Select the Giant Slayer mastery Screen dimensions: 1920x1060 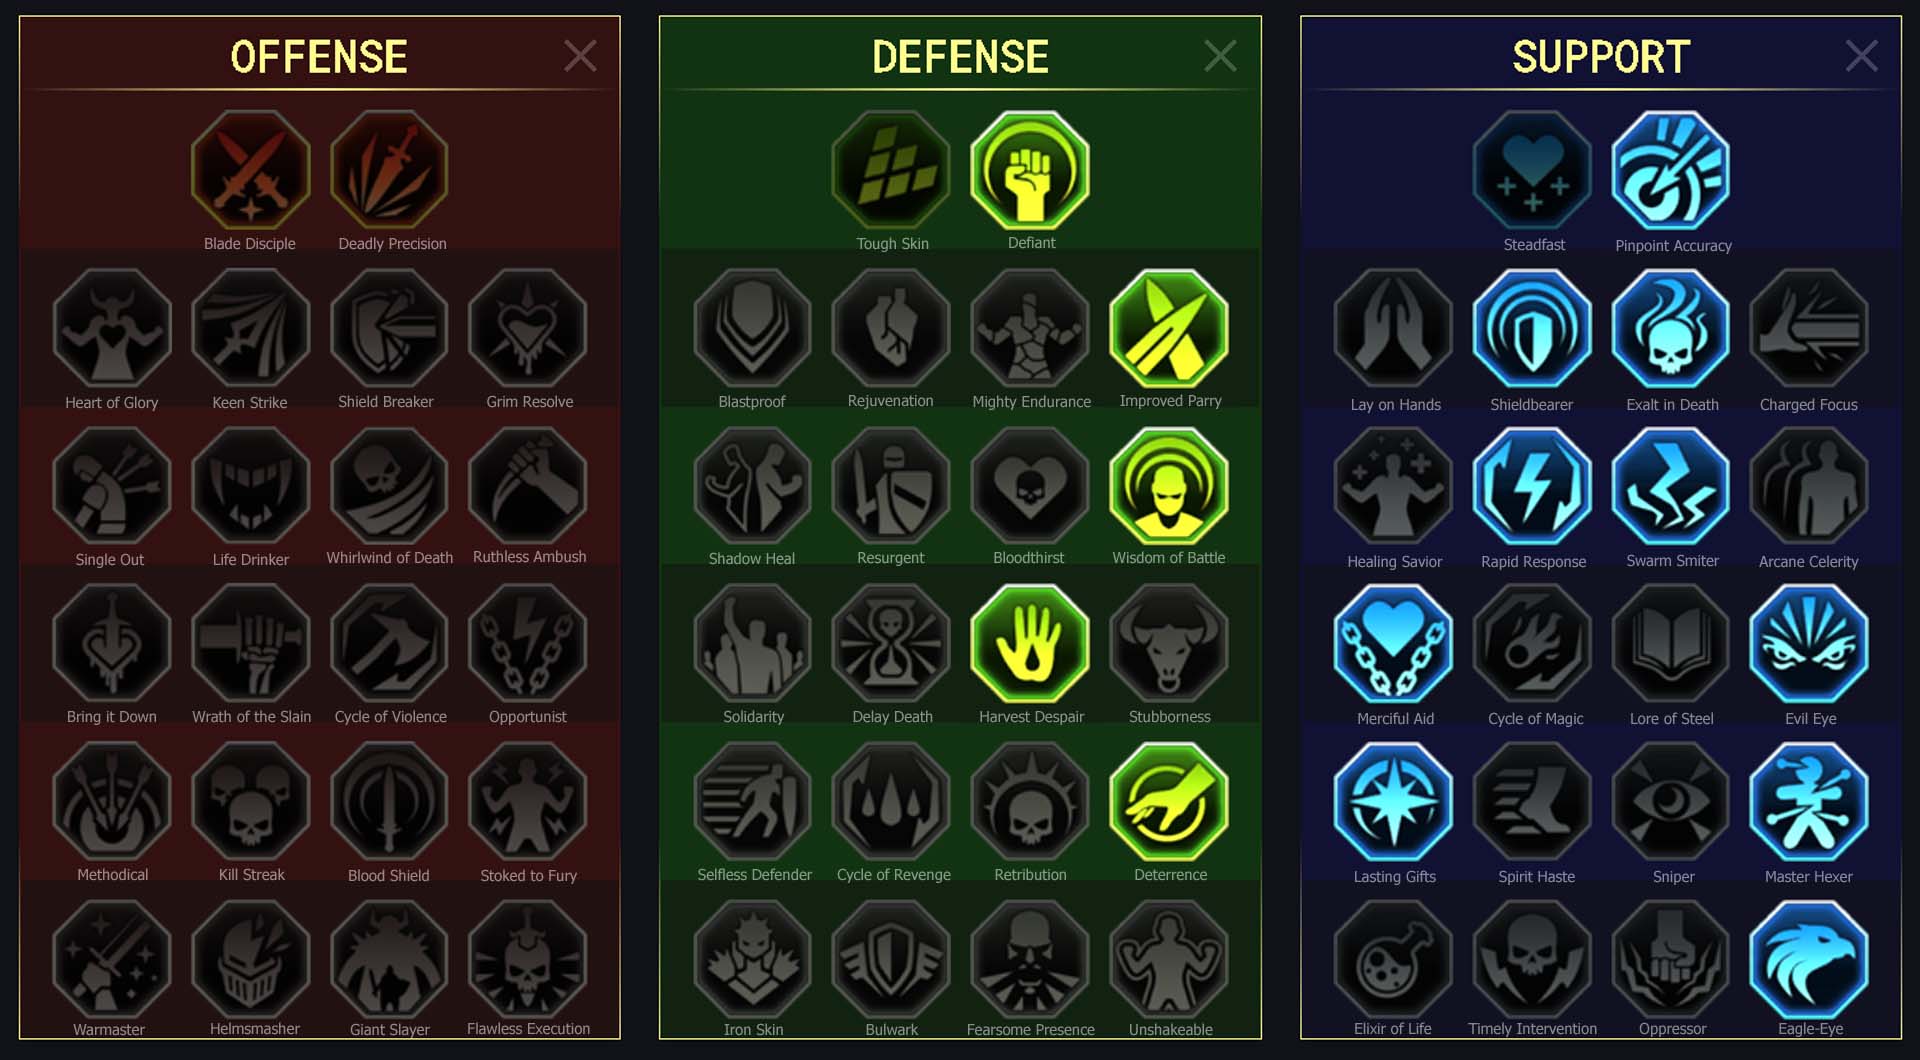tap(389, 960)
